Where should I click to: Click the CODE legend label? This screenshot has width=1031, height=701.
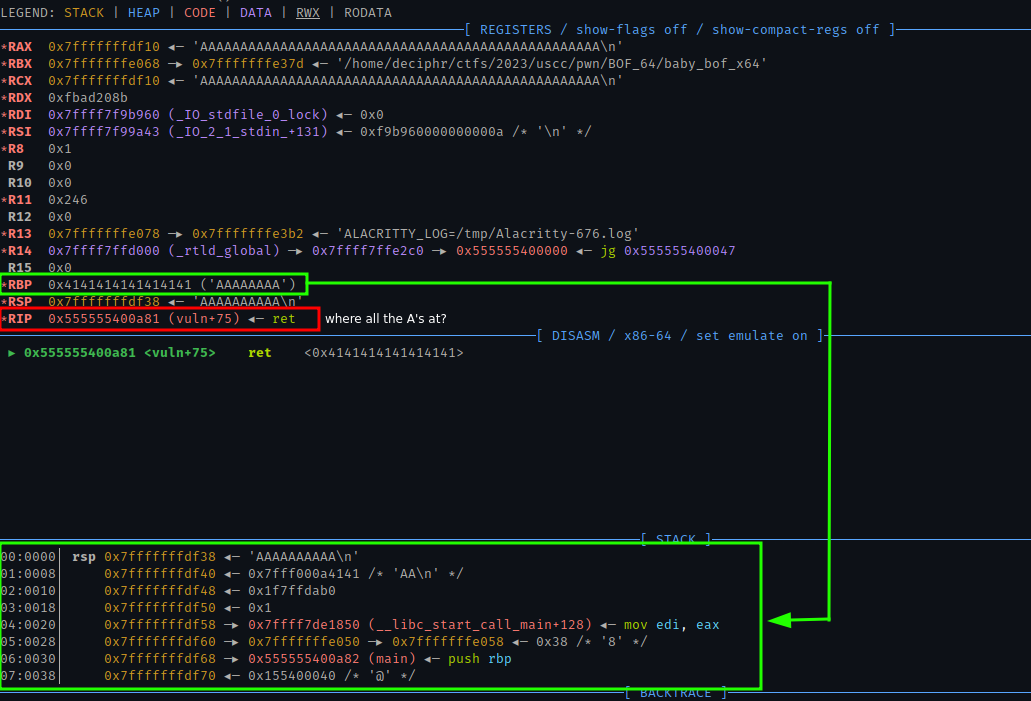[200, 12]
